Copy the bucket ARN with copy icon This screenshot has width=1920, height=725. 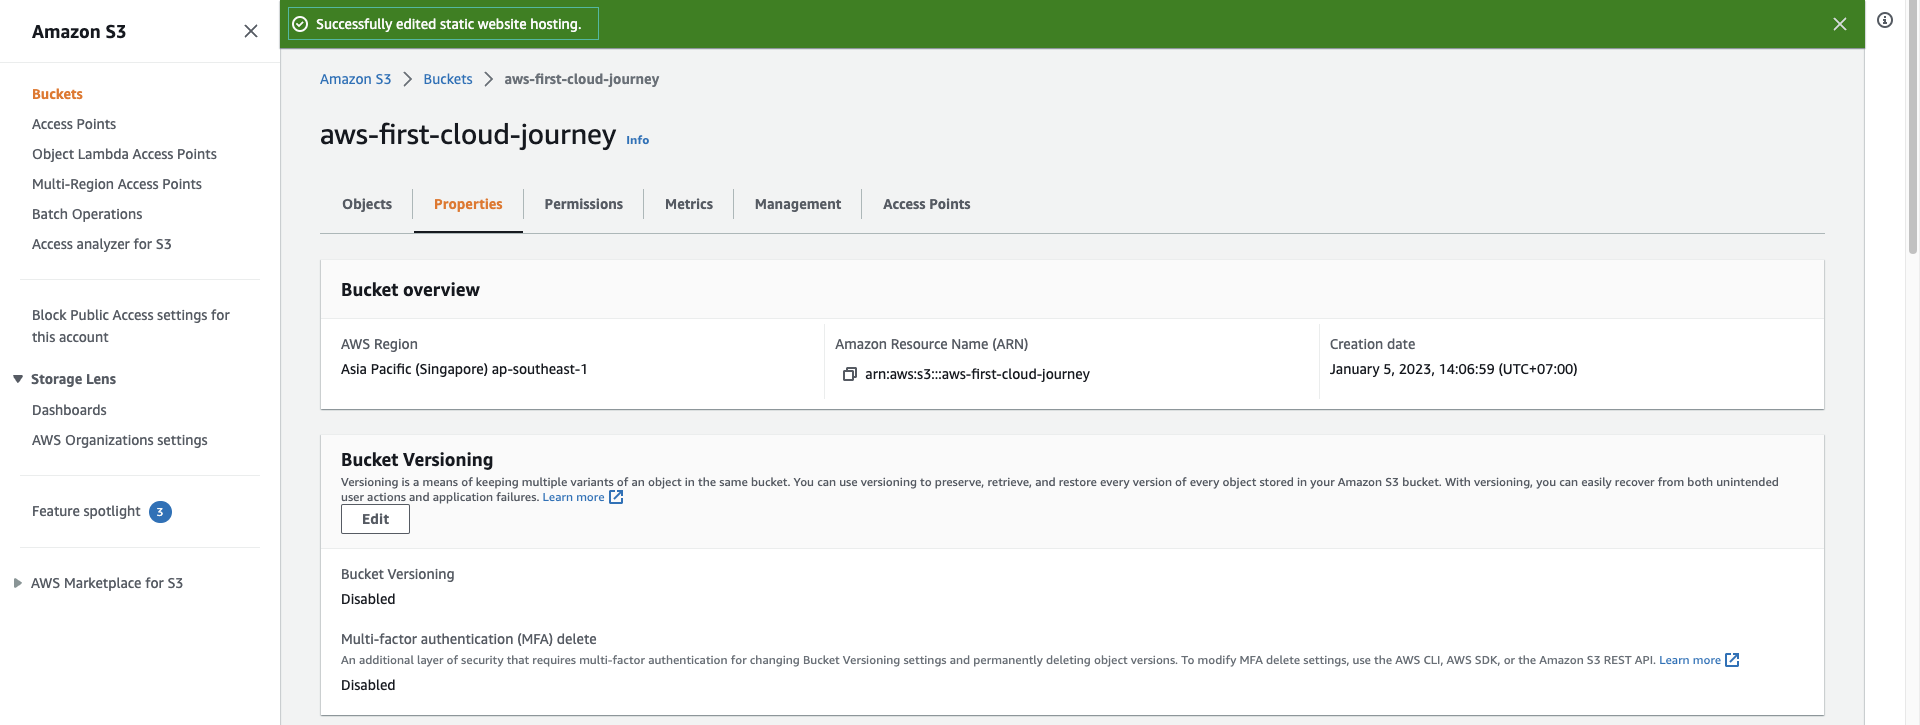point(849,374)
